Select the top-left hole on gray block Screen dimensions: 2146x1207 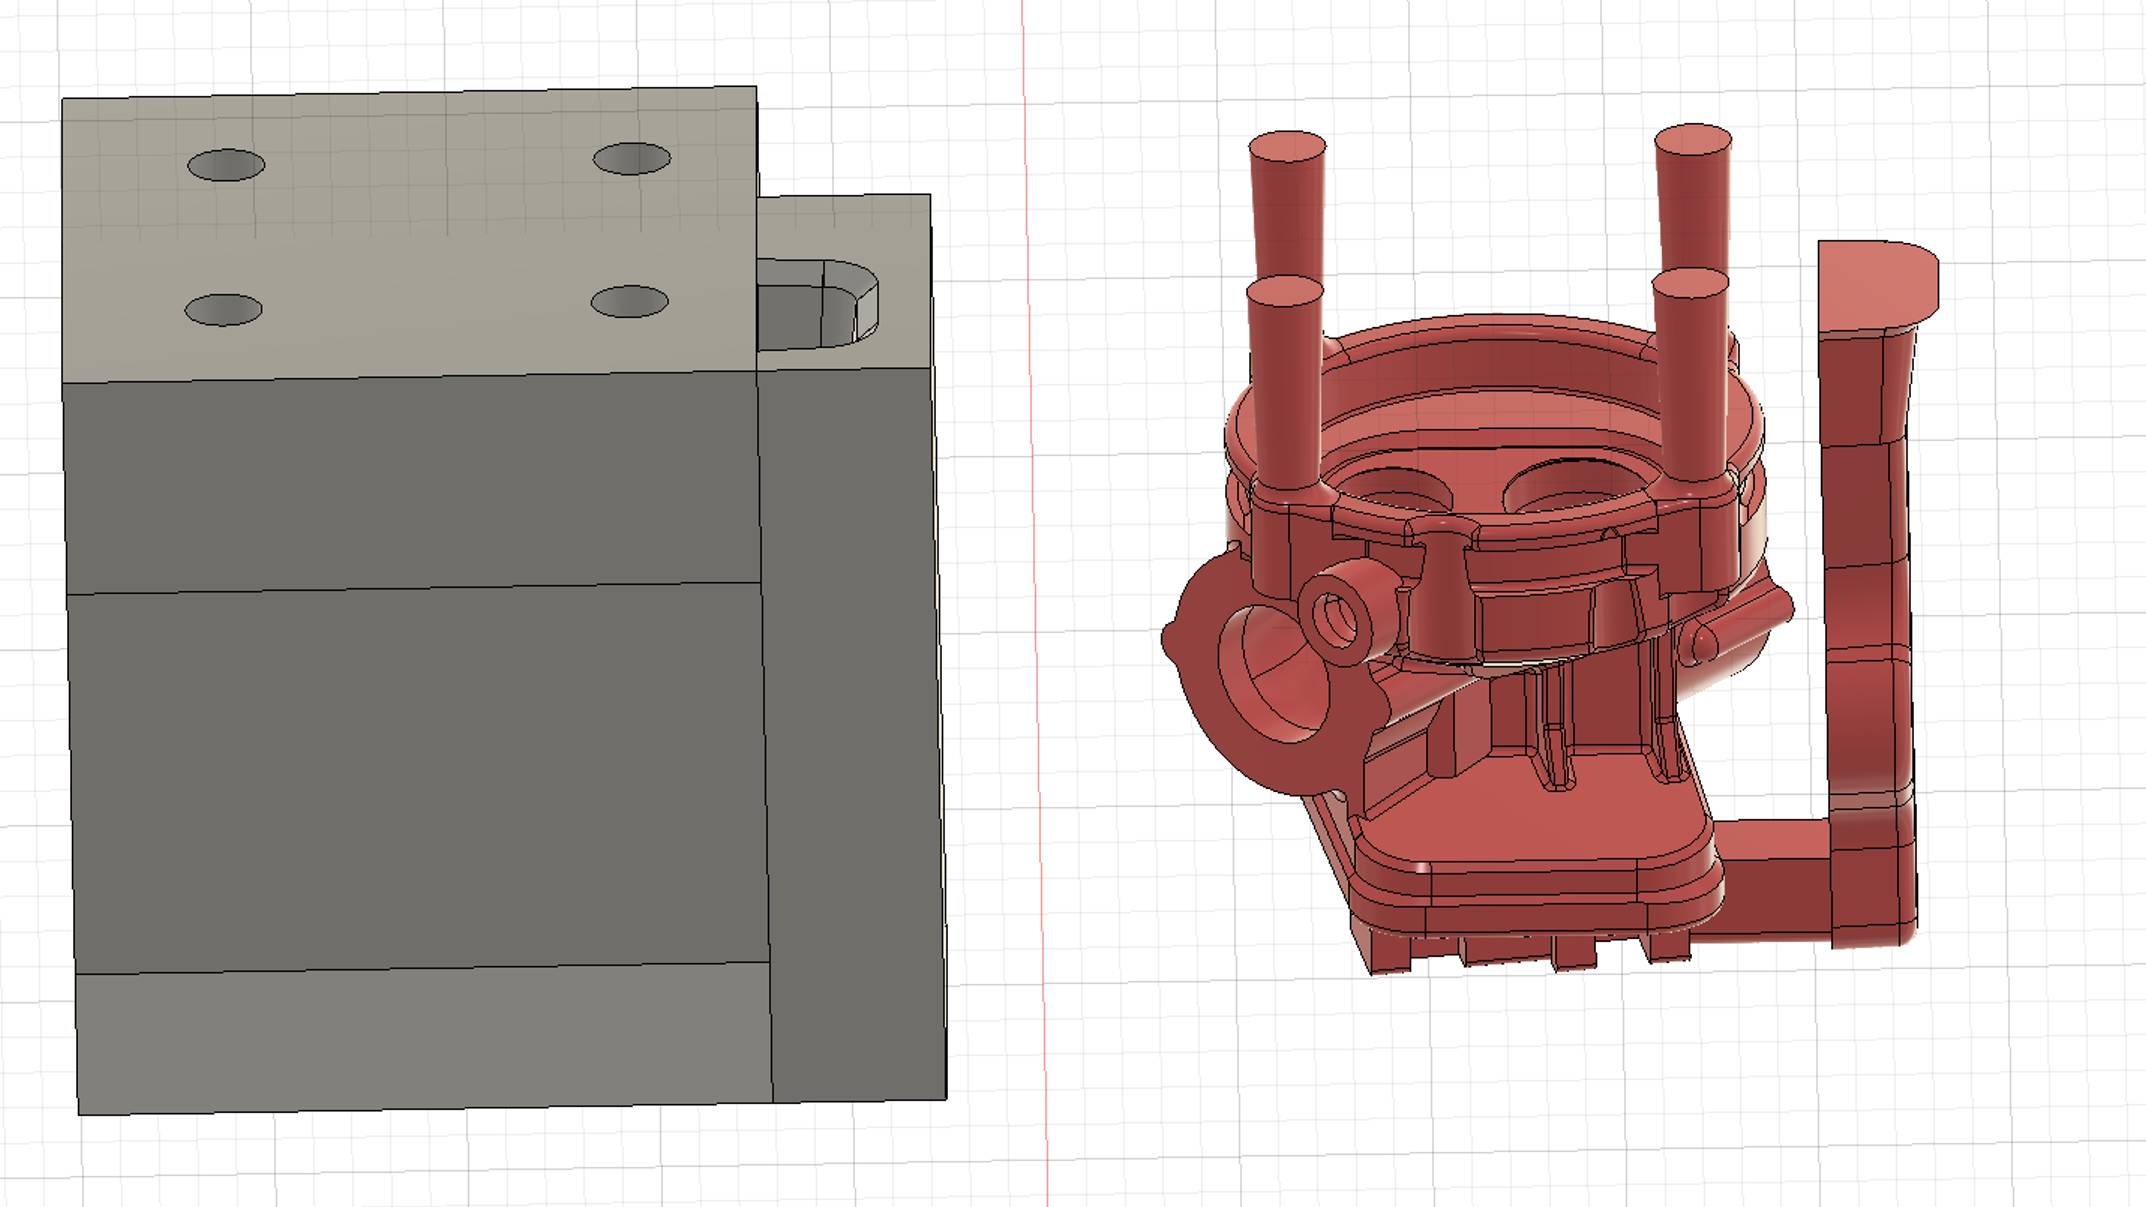[226, 165]
